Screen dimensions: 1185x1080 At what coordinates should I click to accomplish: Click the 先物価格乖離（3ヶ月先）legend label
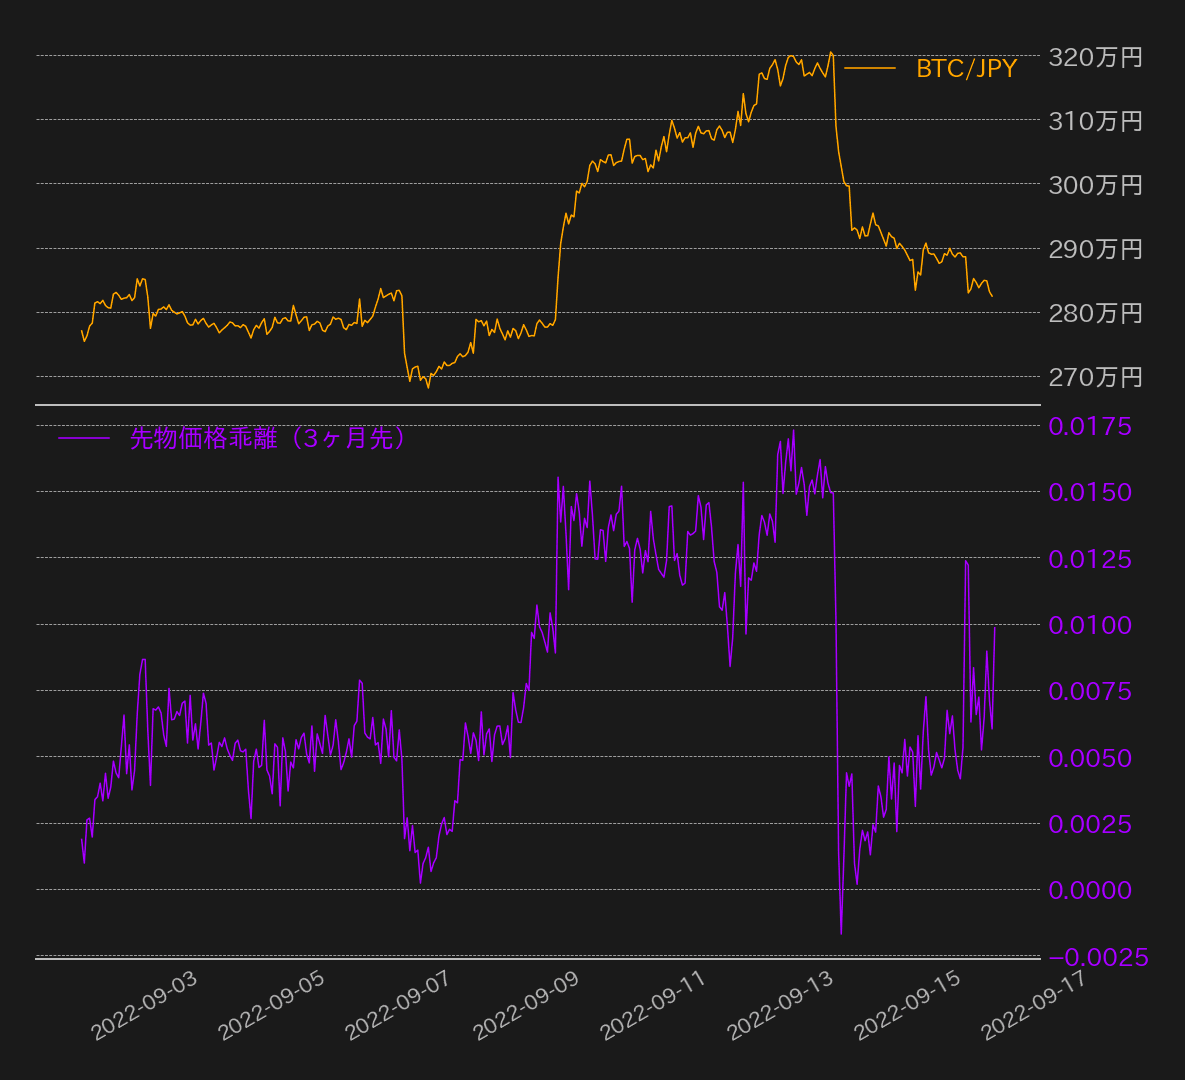pos(268,438)
